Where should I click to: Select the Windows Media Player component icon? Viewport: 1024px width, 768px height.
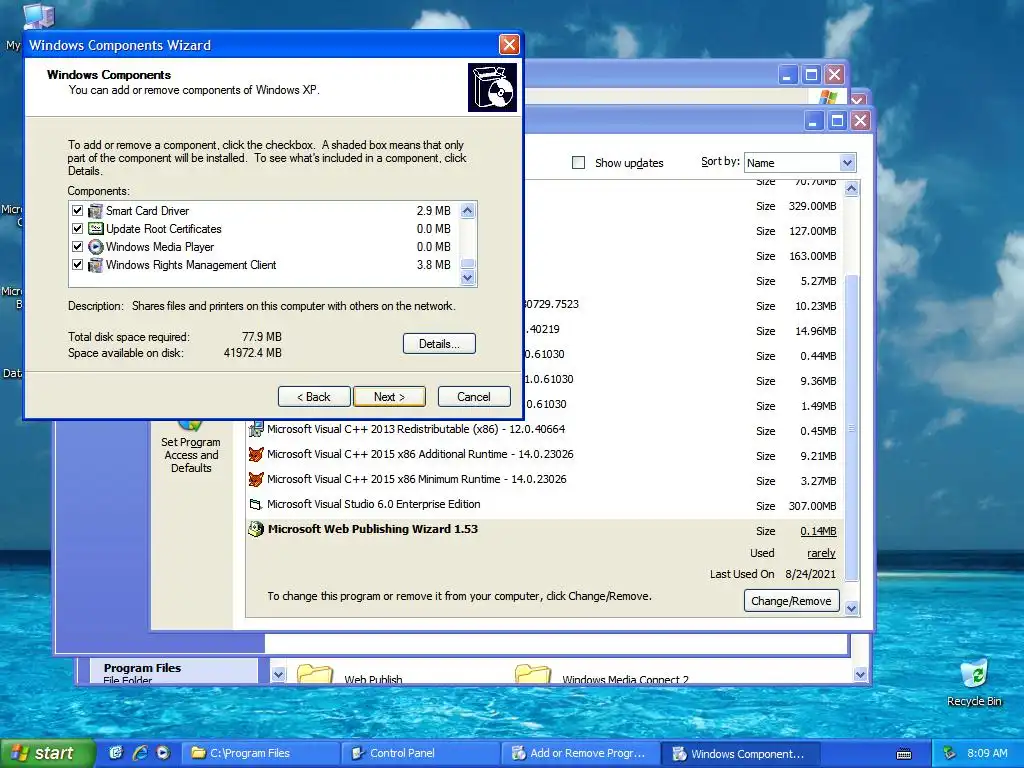click(95, 247)
